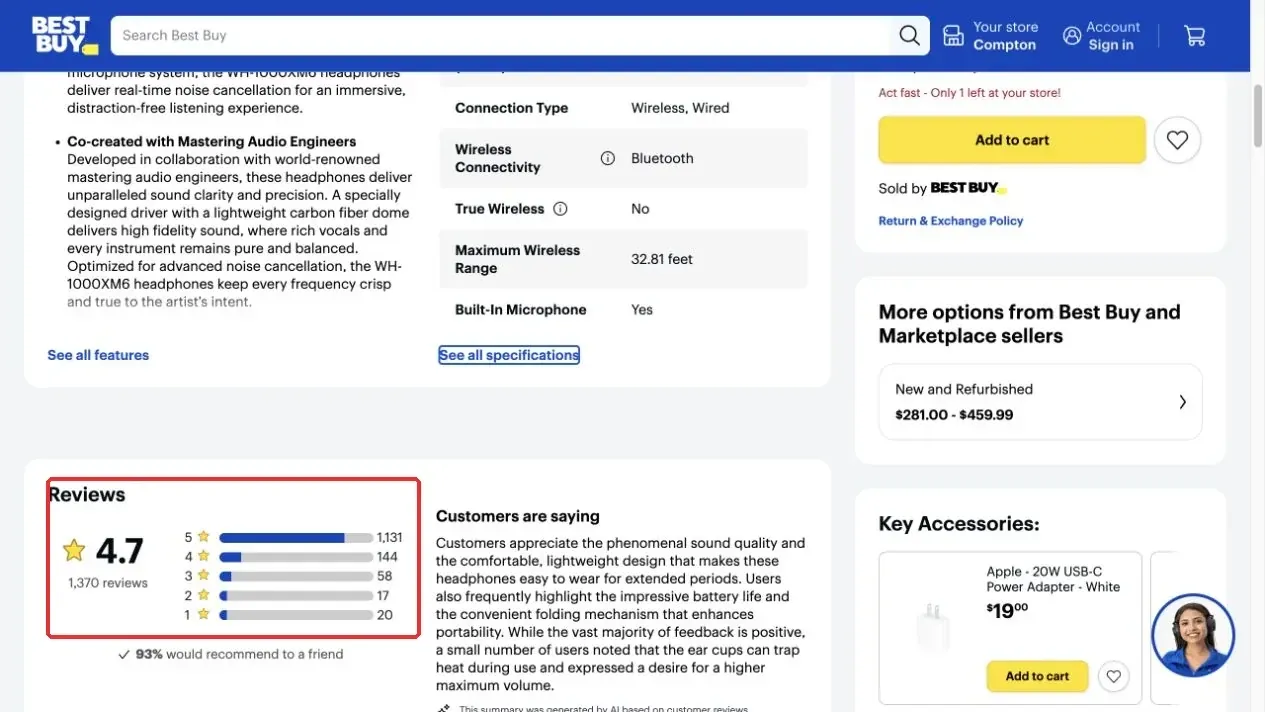Add headphones to cart with main button

coord(1012,140)
